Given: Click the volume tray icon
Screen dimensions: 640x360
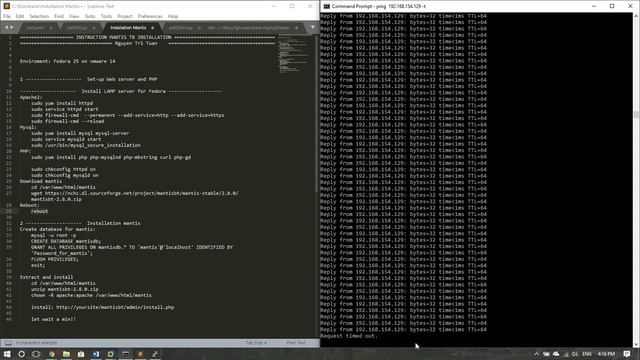Looking at the screenshot, I should (x=575, y=354).
